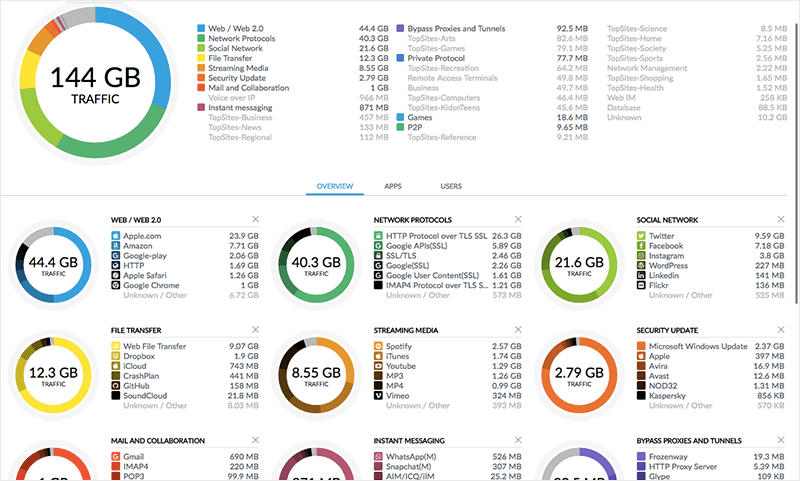Image resolution: width=800 pixels, height=481 pixels.
Task: Open the Users tab
Action: [451, 186]
